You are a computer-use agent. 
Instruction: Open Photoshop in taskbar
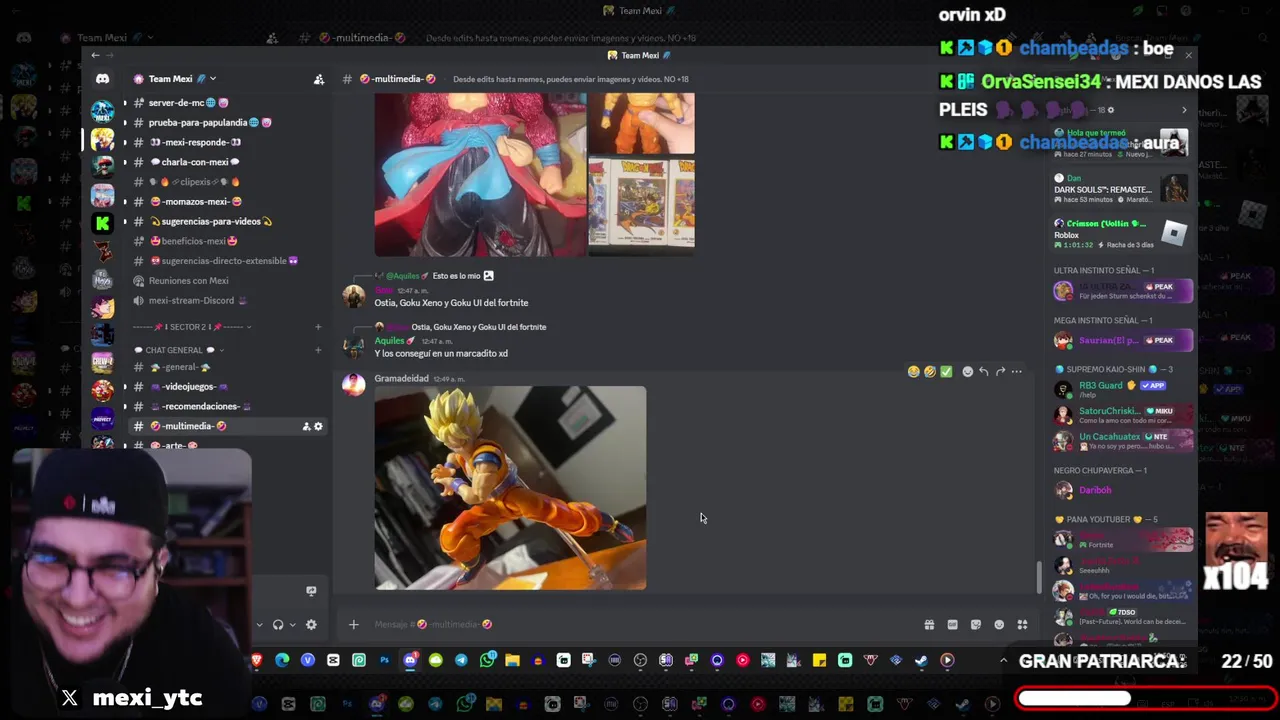[x=384, y=660]
